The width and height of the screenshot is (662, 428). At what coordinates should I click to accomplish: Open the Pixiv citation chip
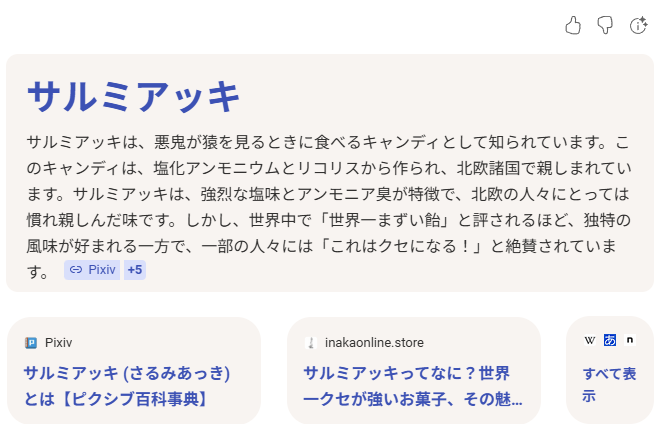[93, 270]
